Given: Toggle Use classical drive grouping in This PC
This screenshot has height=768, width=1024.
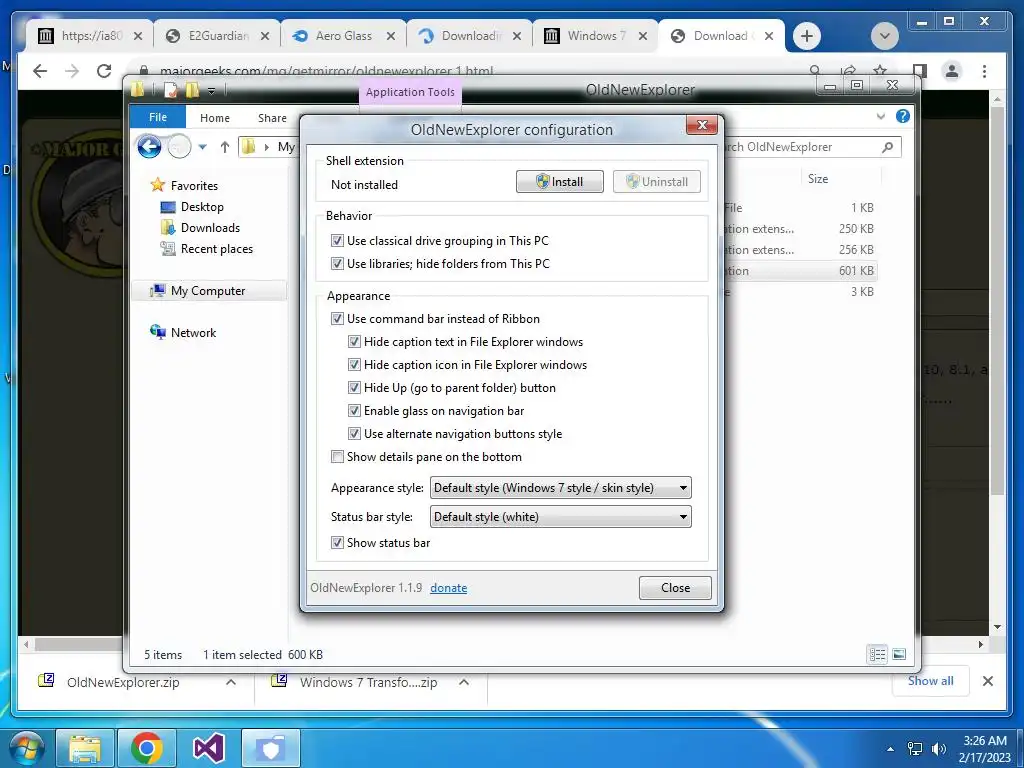Looking at the screenshot, I should pos(337,241).
